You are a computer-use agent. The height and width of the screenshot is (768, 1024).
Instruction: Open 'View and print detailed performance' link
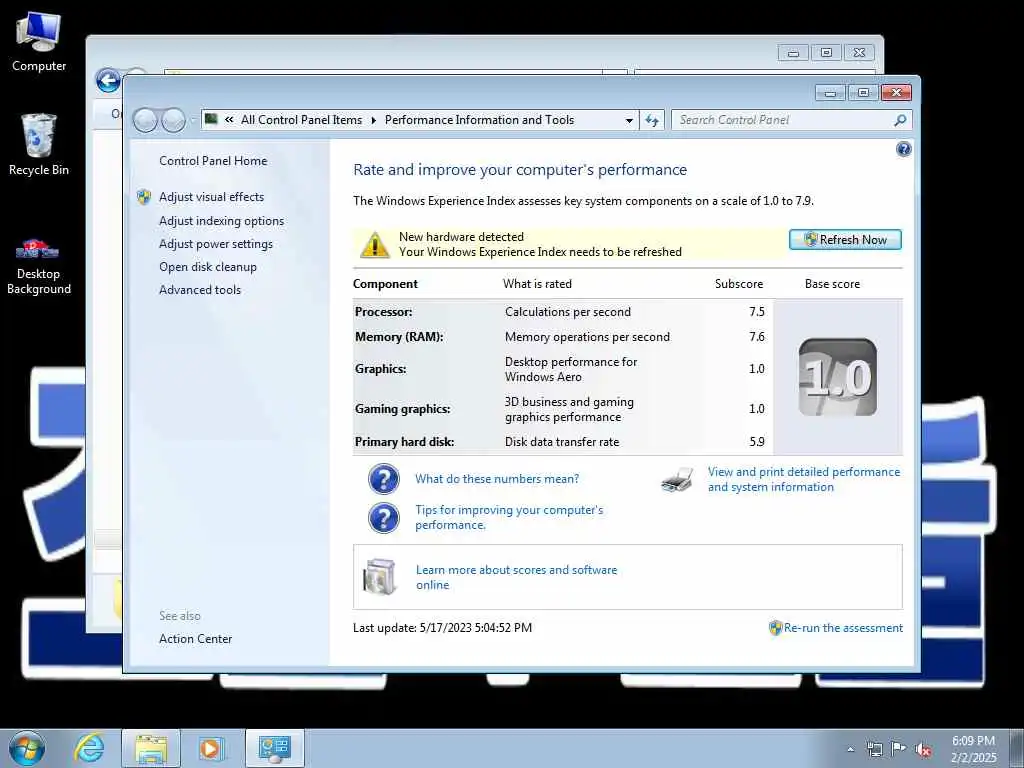pyautogui.click(x=804, y=479)
